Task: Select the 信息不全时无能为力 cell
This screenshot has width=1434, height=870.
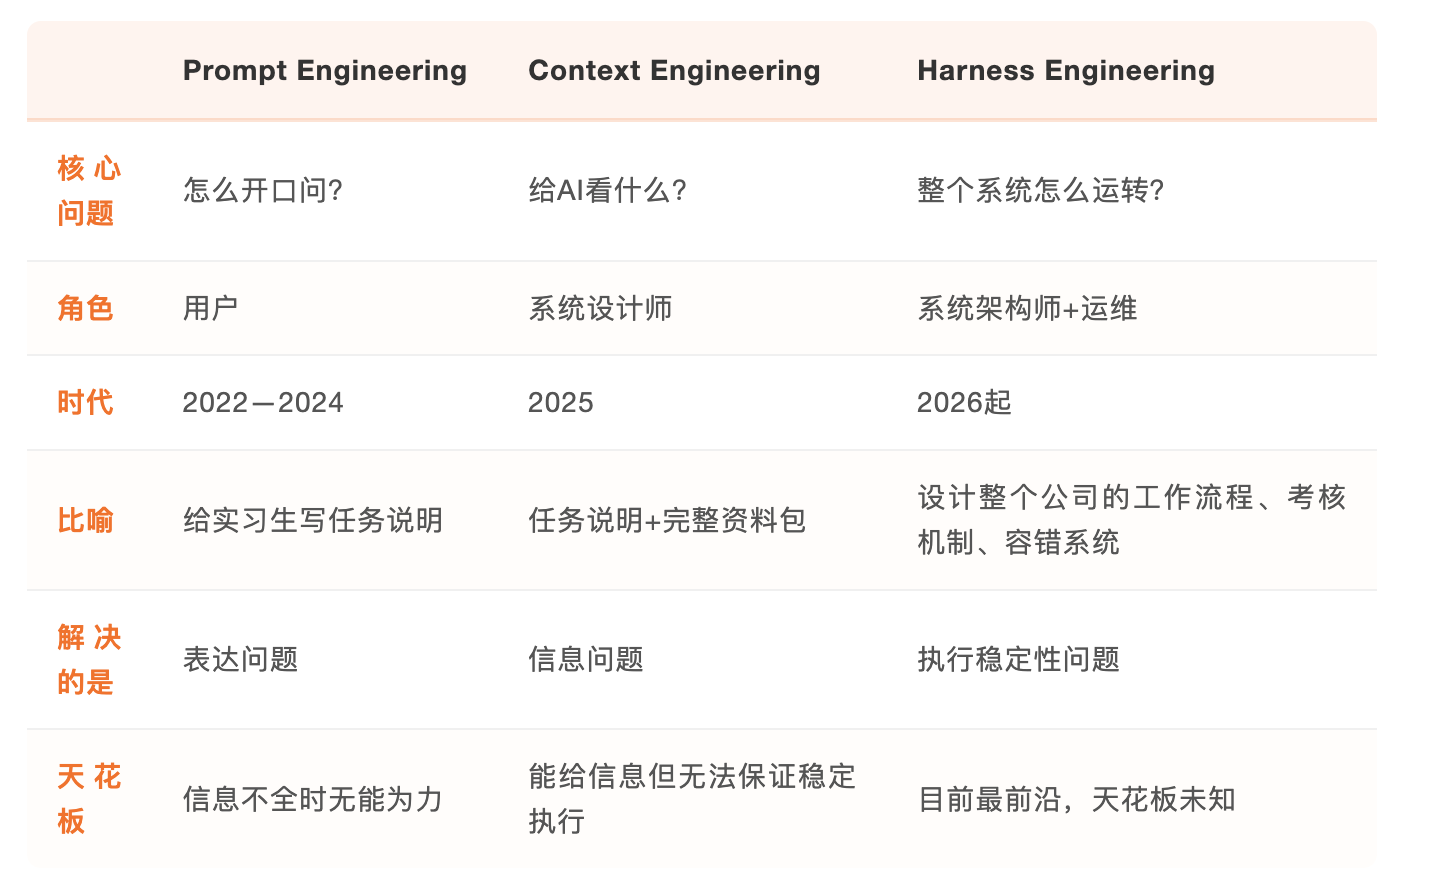Action: pos(312,799)
